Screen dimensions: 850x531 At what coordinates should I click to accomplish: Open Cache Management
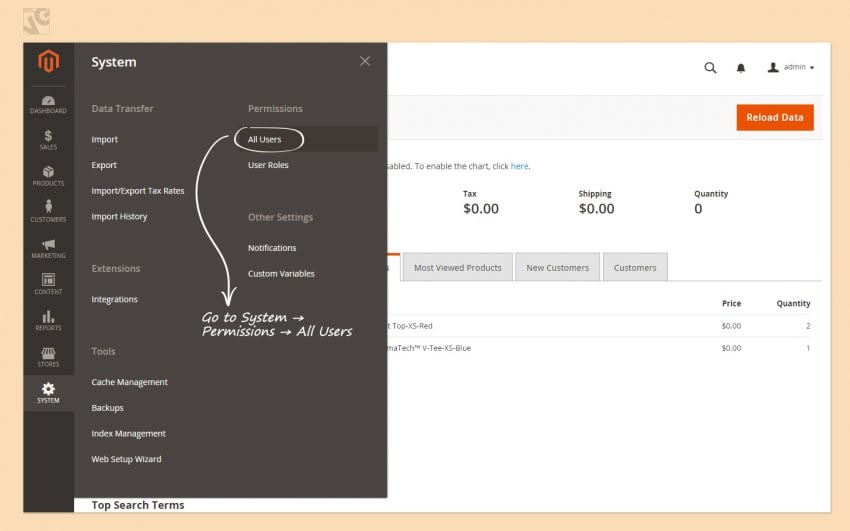(130, 382)
